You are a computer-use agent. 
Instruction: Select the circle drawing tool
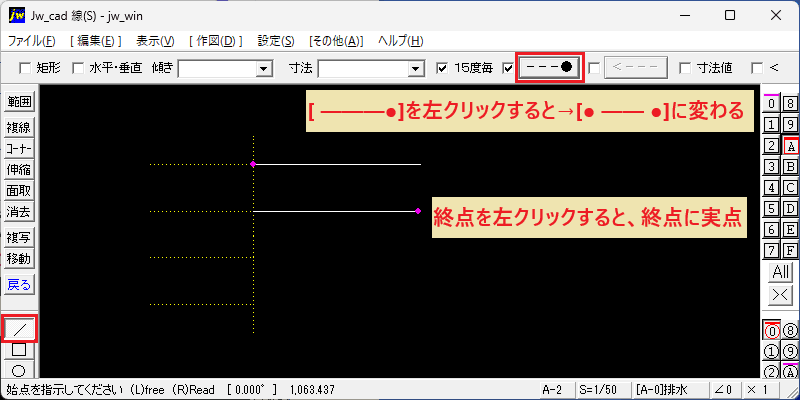point(19,370)
